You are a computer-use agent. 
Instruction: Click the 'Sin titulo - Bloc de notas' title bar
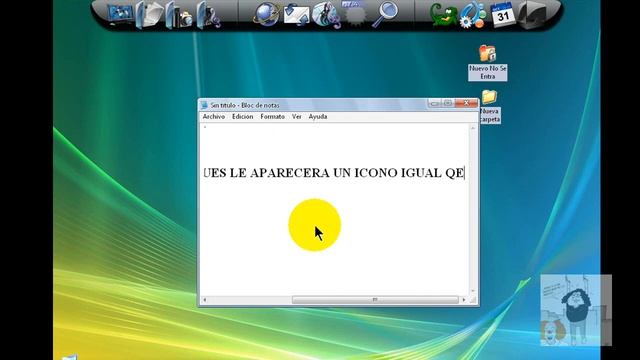314,105
